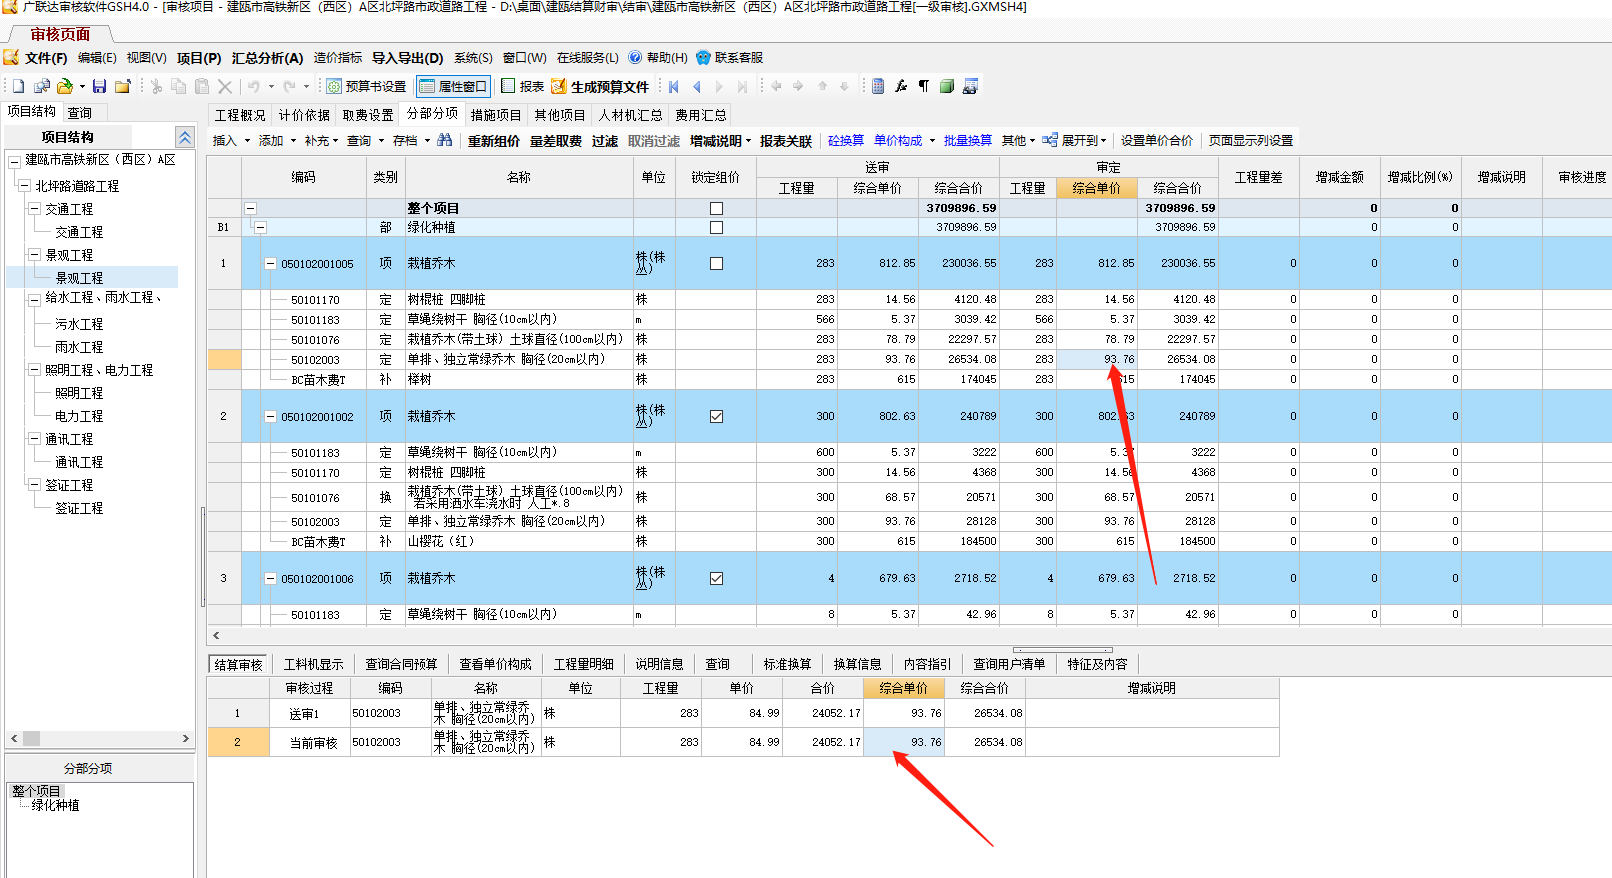Screen dimensions: 1612x878
Task: Switch to 人材机汇总 tab
Action: click(630, 115)
